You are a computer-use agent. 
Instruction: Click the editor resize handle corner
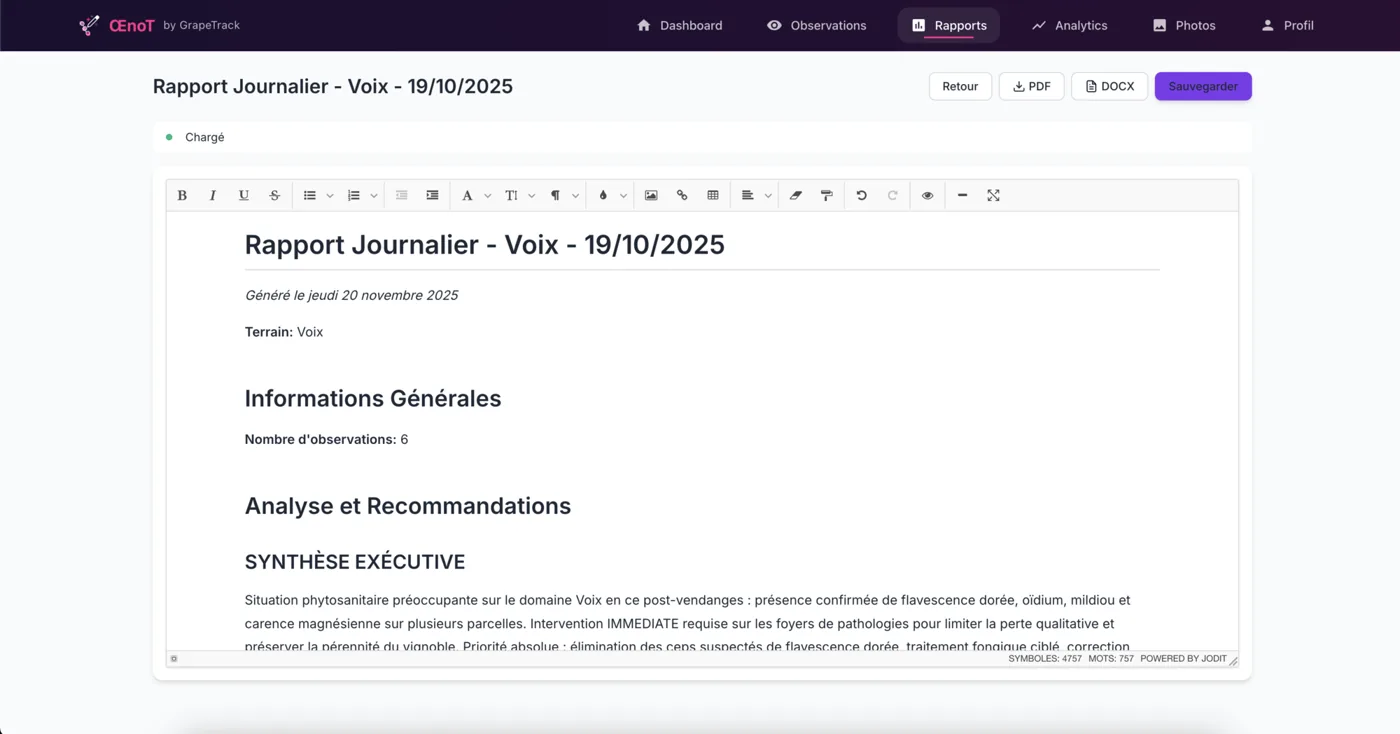click(x=1233, y=660)
